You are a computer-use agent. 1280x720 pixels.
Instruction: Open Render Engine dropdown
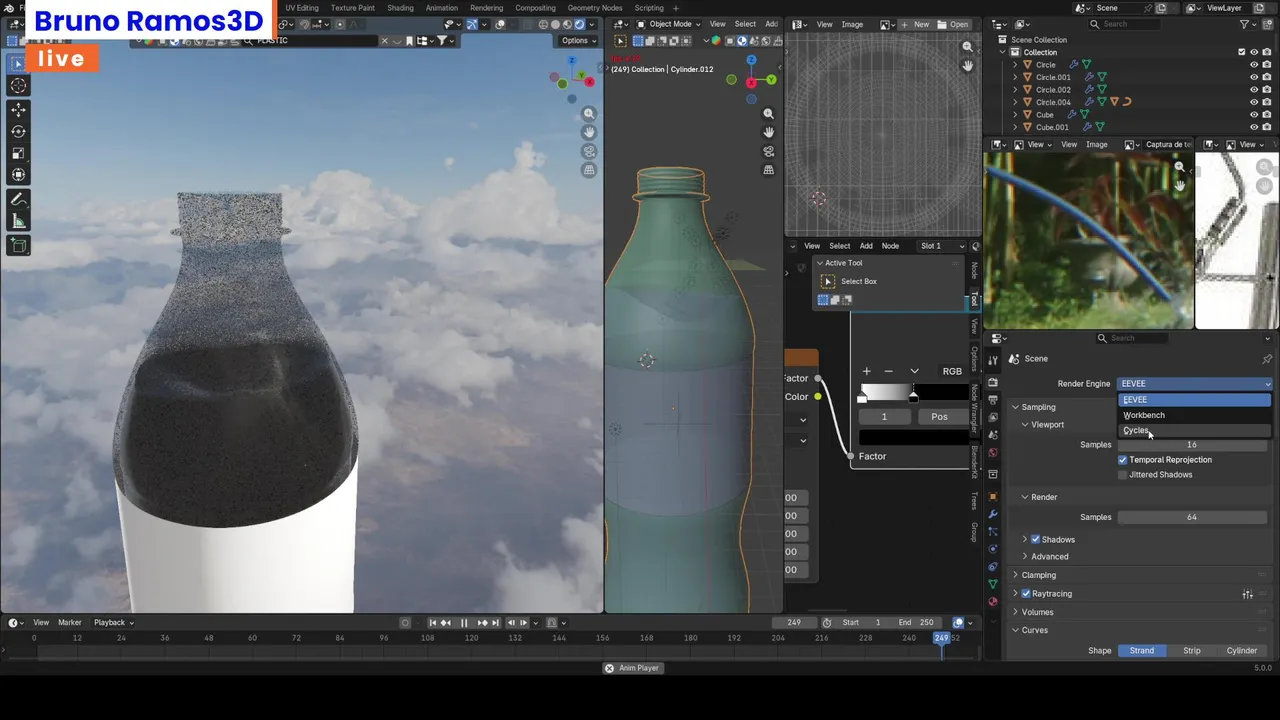(1195, 384)
